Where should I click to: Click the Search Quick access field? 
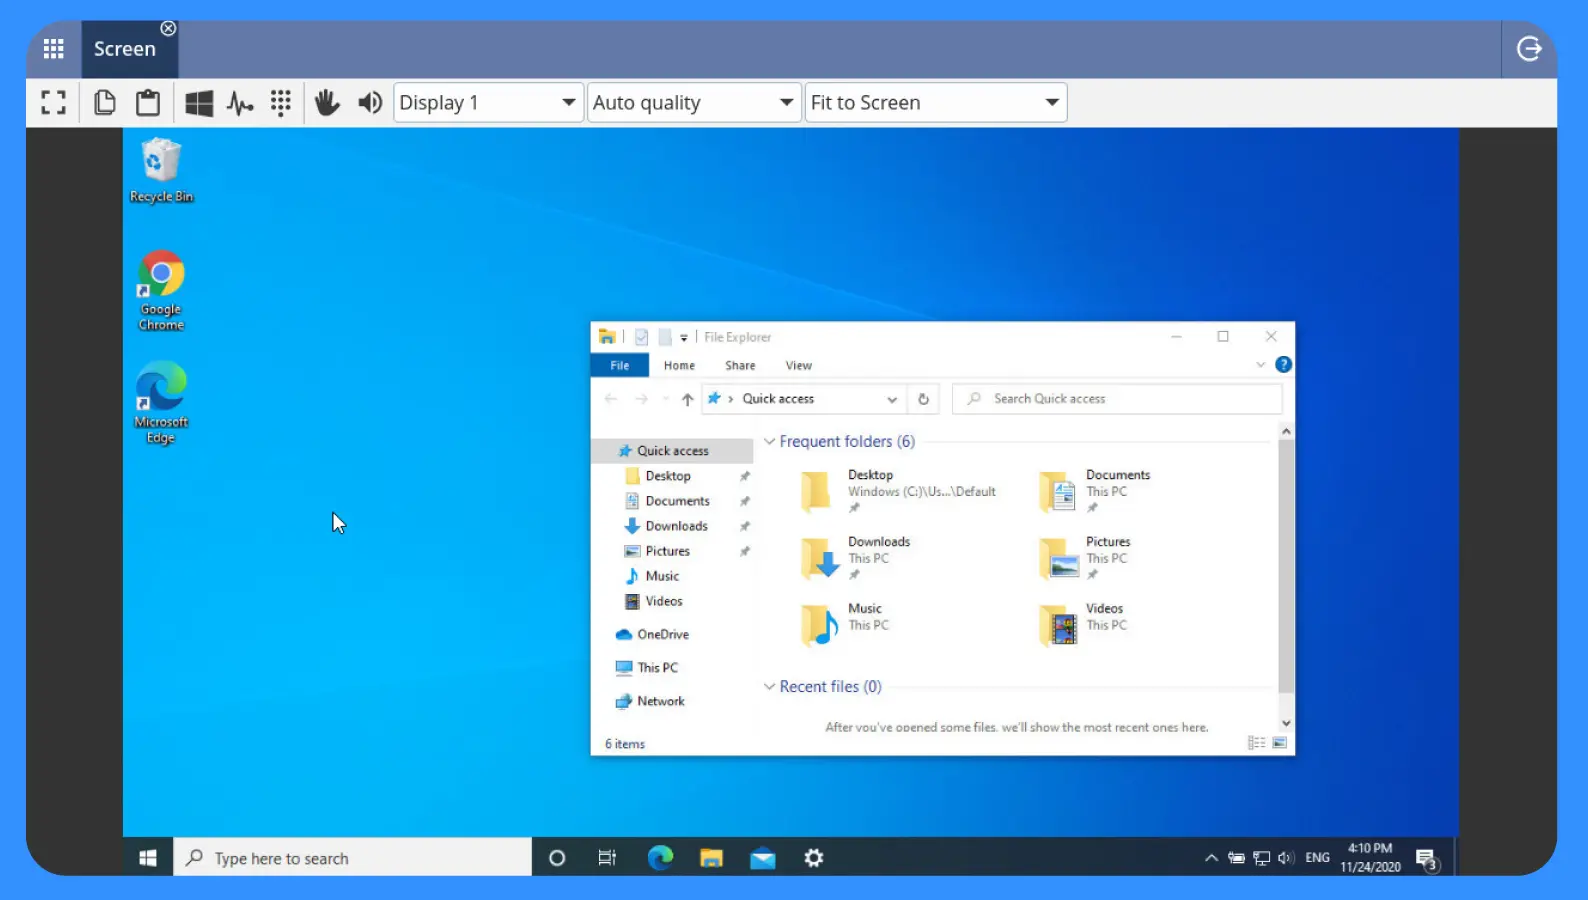(1117, 399)
